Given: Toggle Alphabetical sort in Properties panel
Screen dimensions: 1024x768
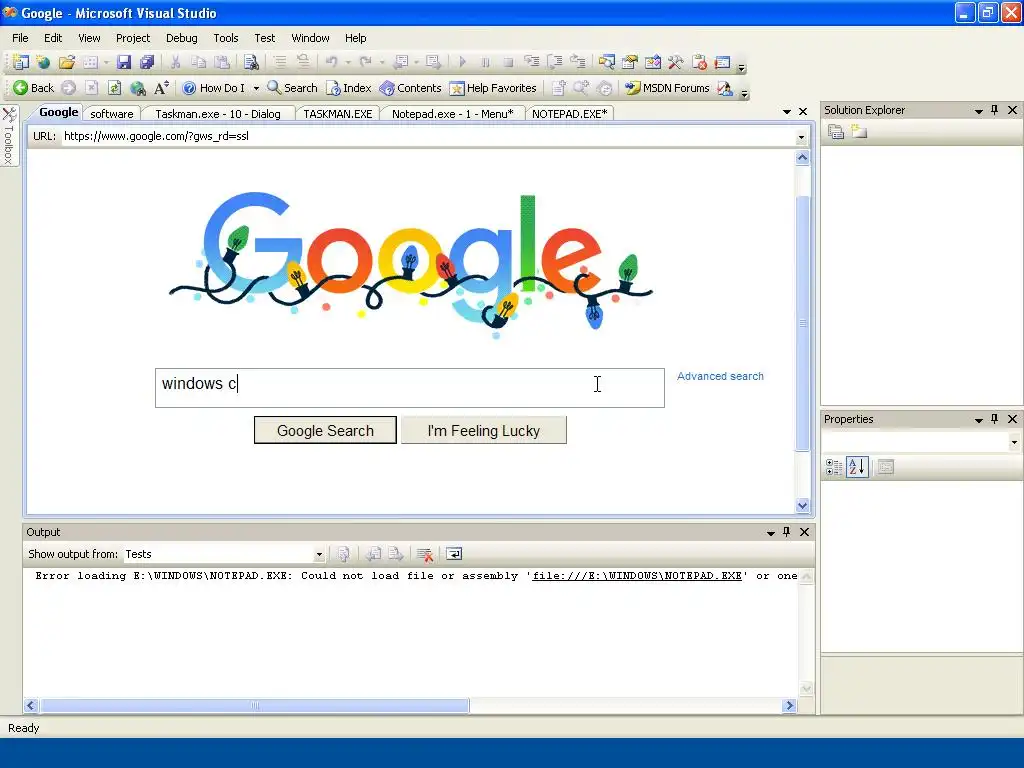Looking at the screenshot, I should 857,467.
